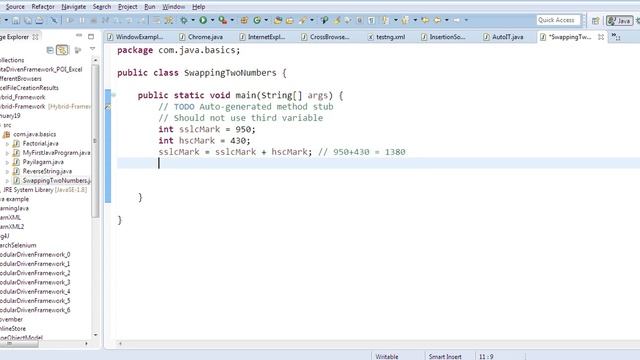Image resolution: width=640 pixels, height=360 pixels.
Task: Click the Quick Access search field
Action: pyautogui.click(x=558, y=20)
